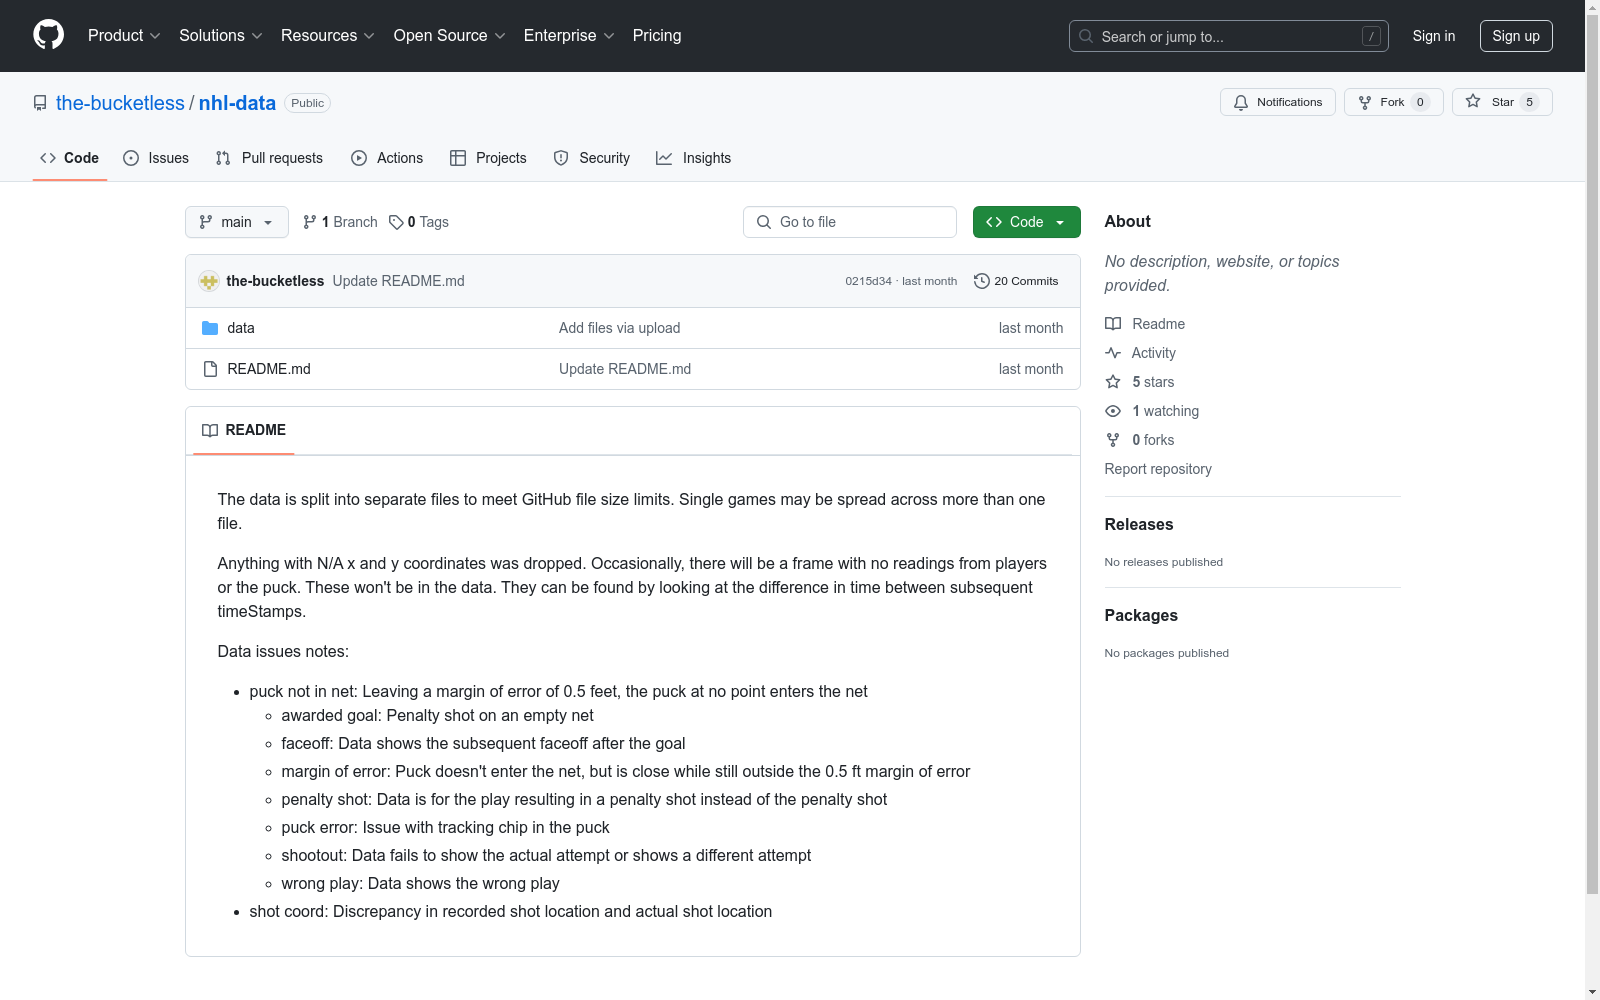Viewport: 1600px width, 1000px height.
Task: Open the Update README.md commit message in header row
Action: click(398, 281)
